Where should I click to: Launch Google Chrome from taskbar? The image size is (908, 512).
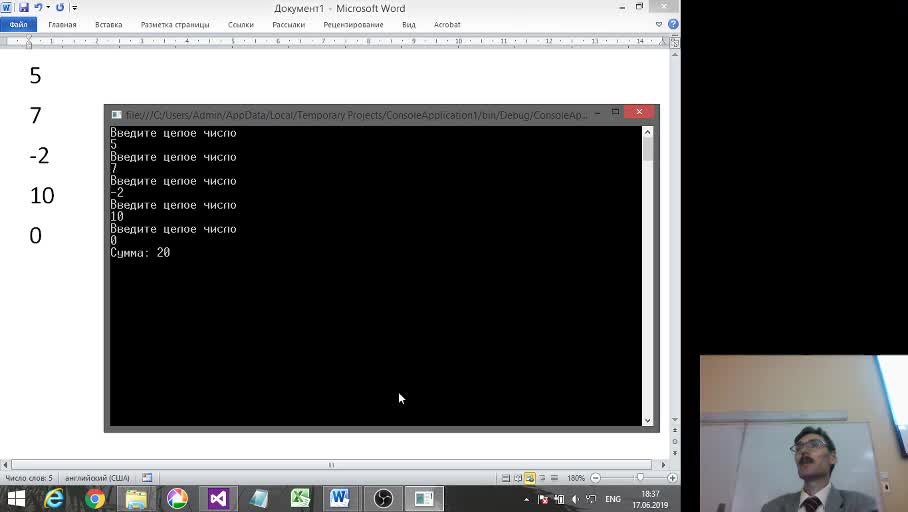coord(95,499)
